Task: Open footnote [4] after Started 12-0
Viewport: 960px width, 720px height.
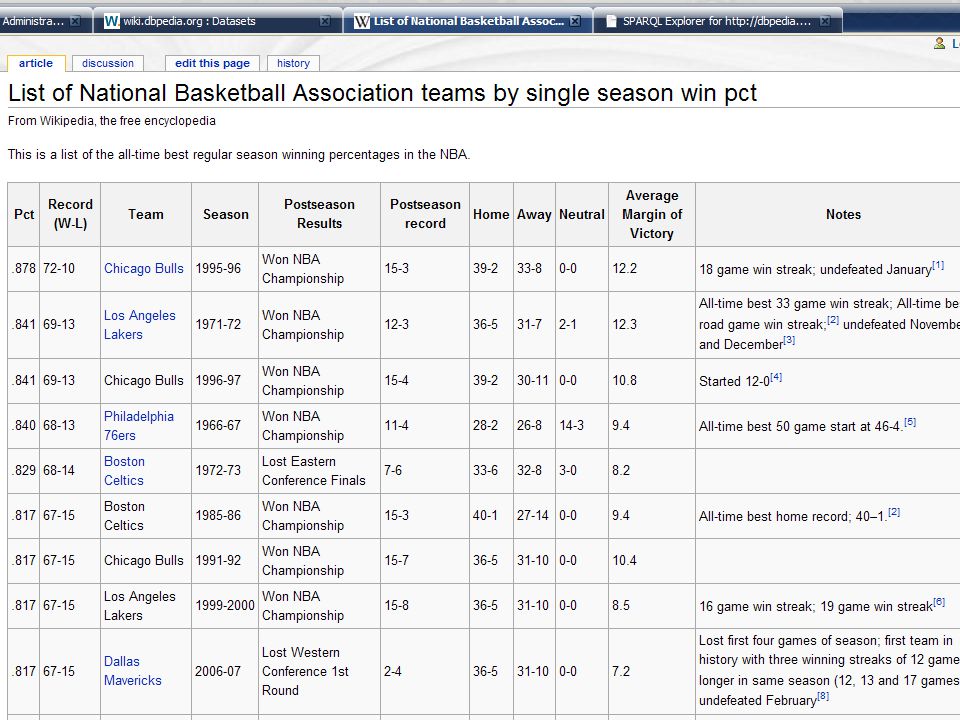Action: pyautogui.click(x=776, y=377)
